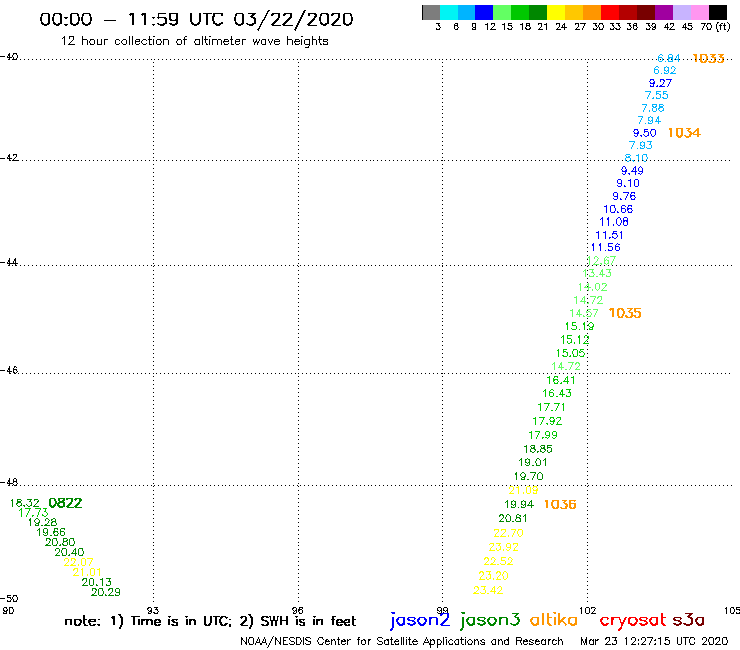
Task: Click the yellow swatch in the color scale
Action: [556, 12]
